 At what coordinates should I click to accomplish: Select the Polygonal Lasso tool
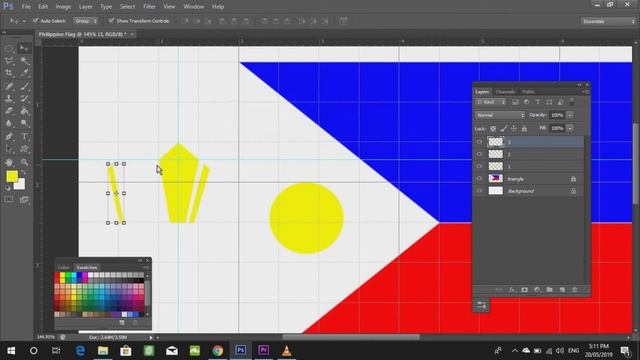click(x=9, y=61)
